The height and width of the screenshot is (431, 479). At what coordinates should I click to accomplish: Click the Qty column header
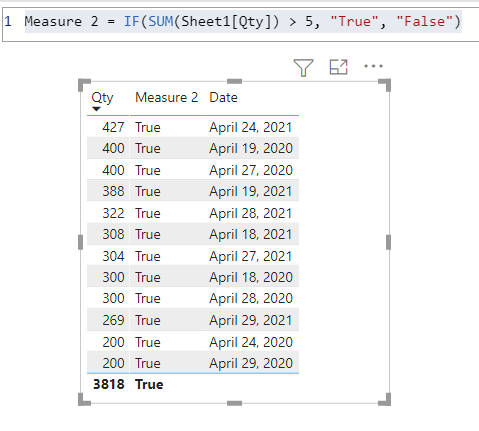102,98
